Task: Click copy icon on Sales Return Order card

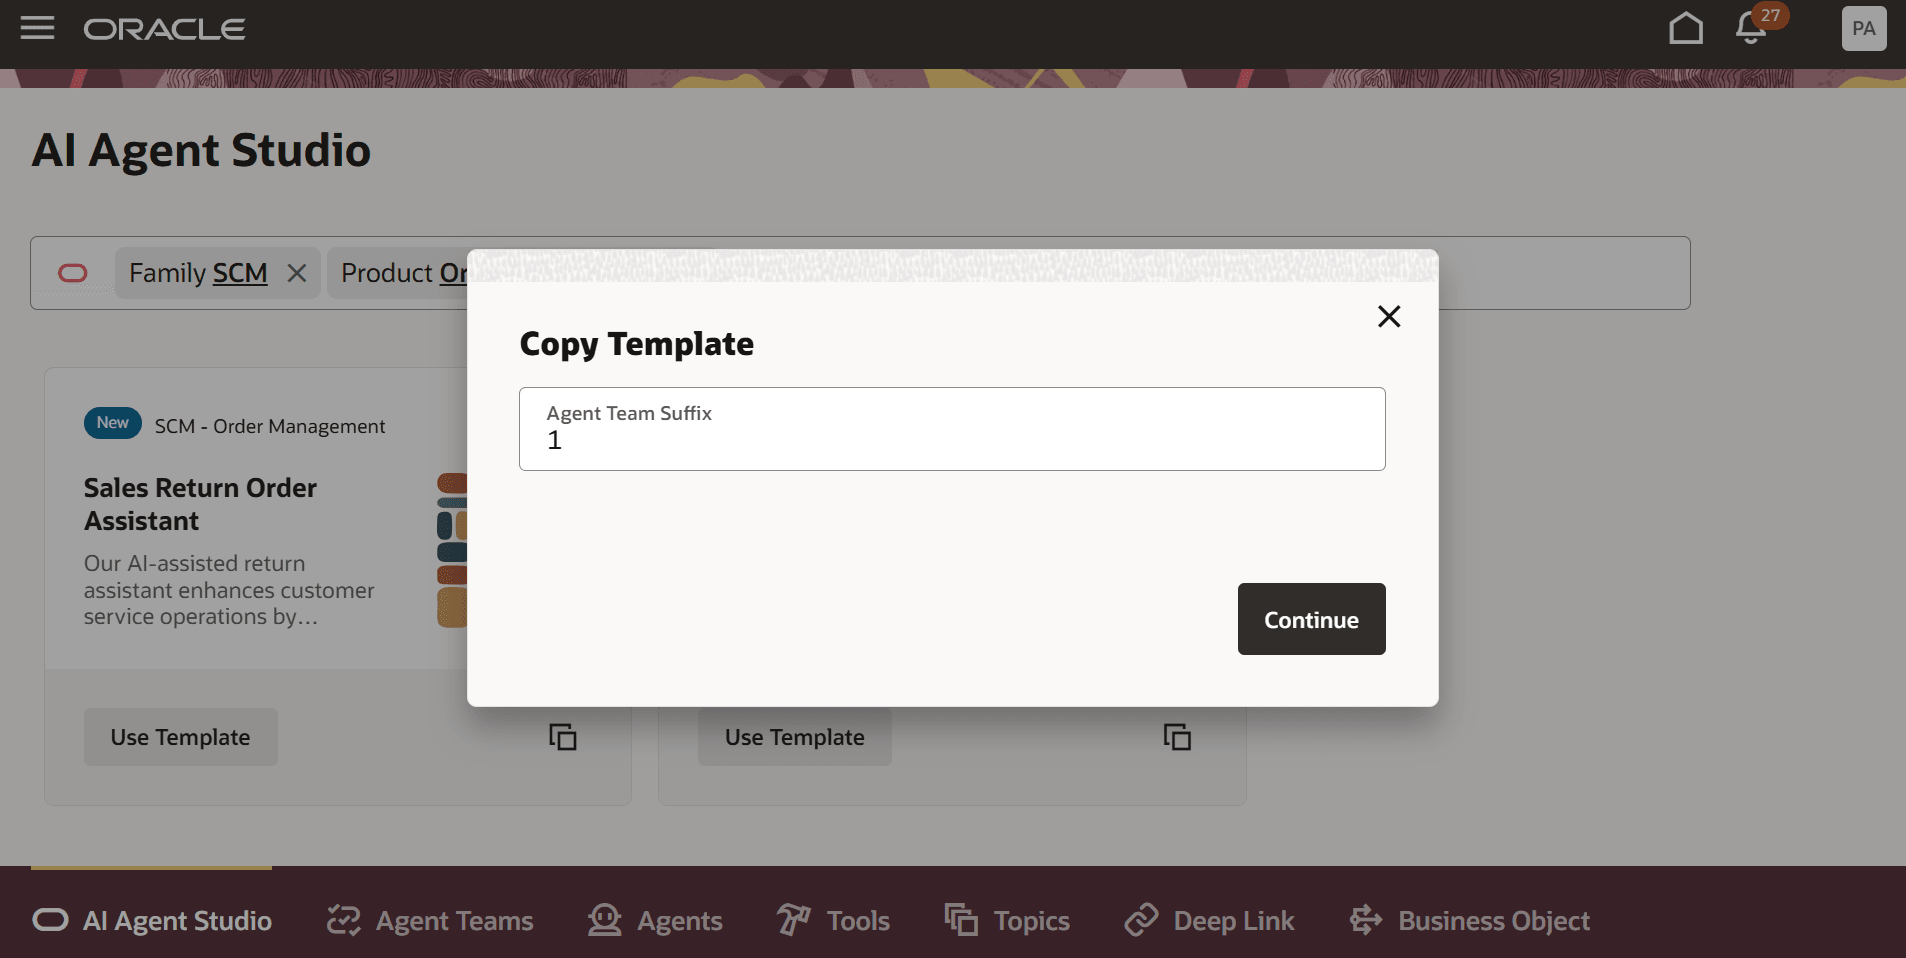Action: point(563,737)
